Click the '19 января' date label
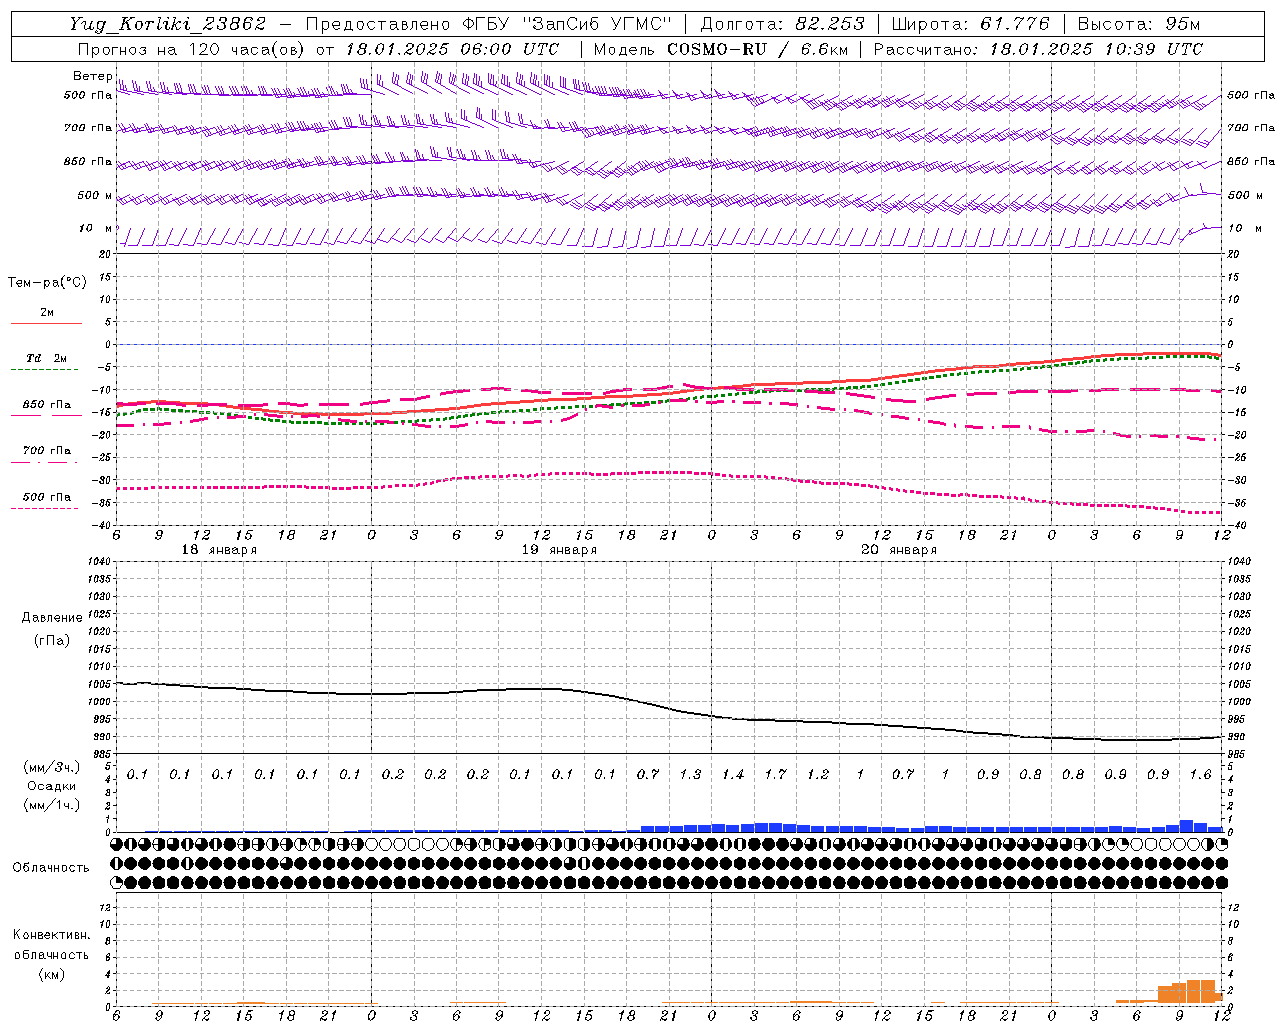 [x=559, y=550]
